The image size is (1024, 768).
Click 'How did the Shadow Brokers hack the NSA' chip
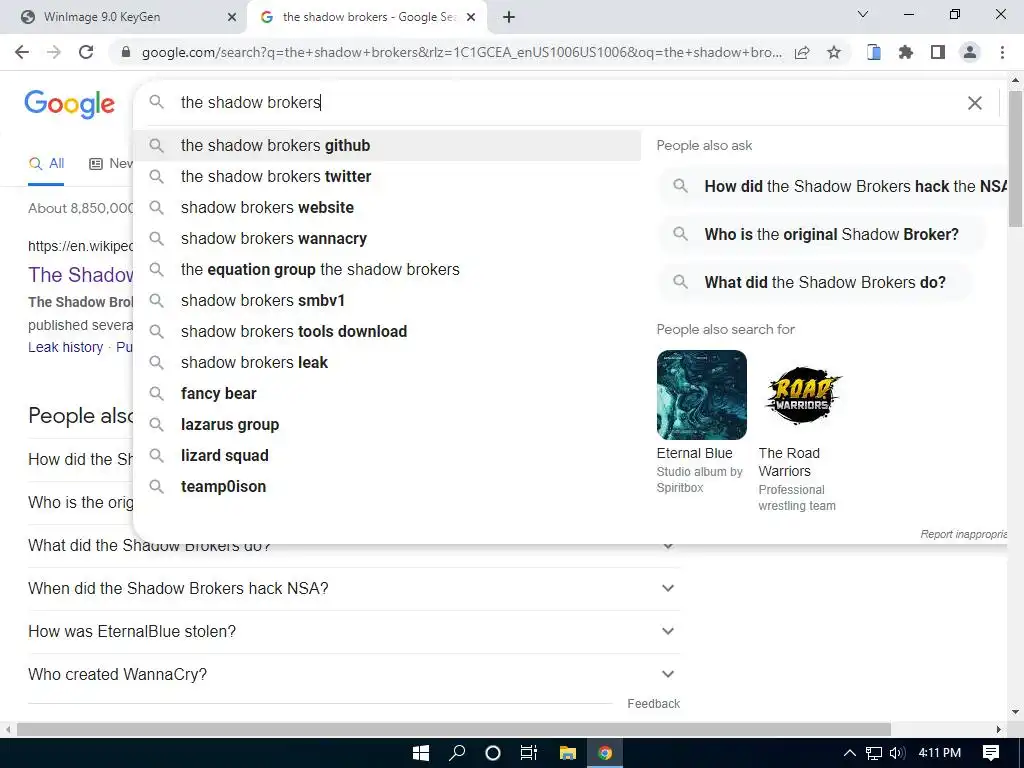[x=834, y=187]
